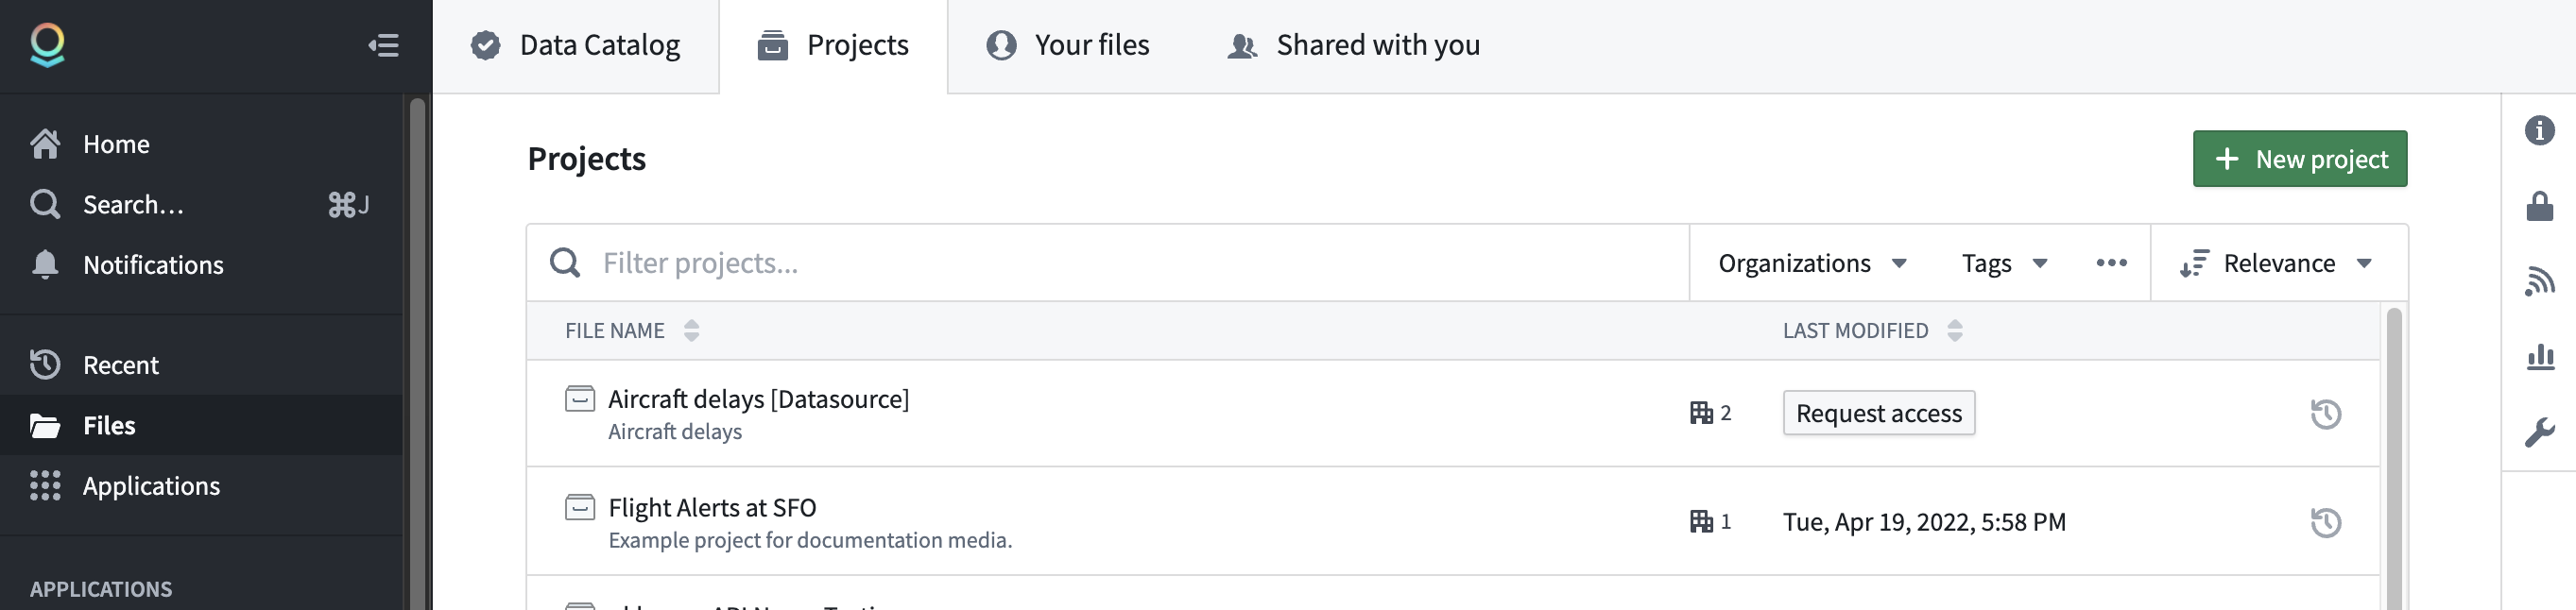Click the Filter projects search field
Screen dimensions: 2576x610
(1107, 263)
